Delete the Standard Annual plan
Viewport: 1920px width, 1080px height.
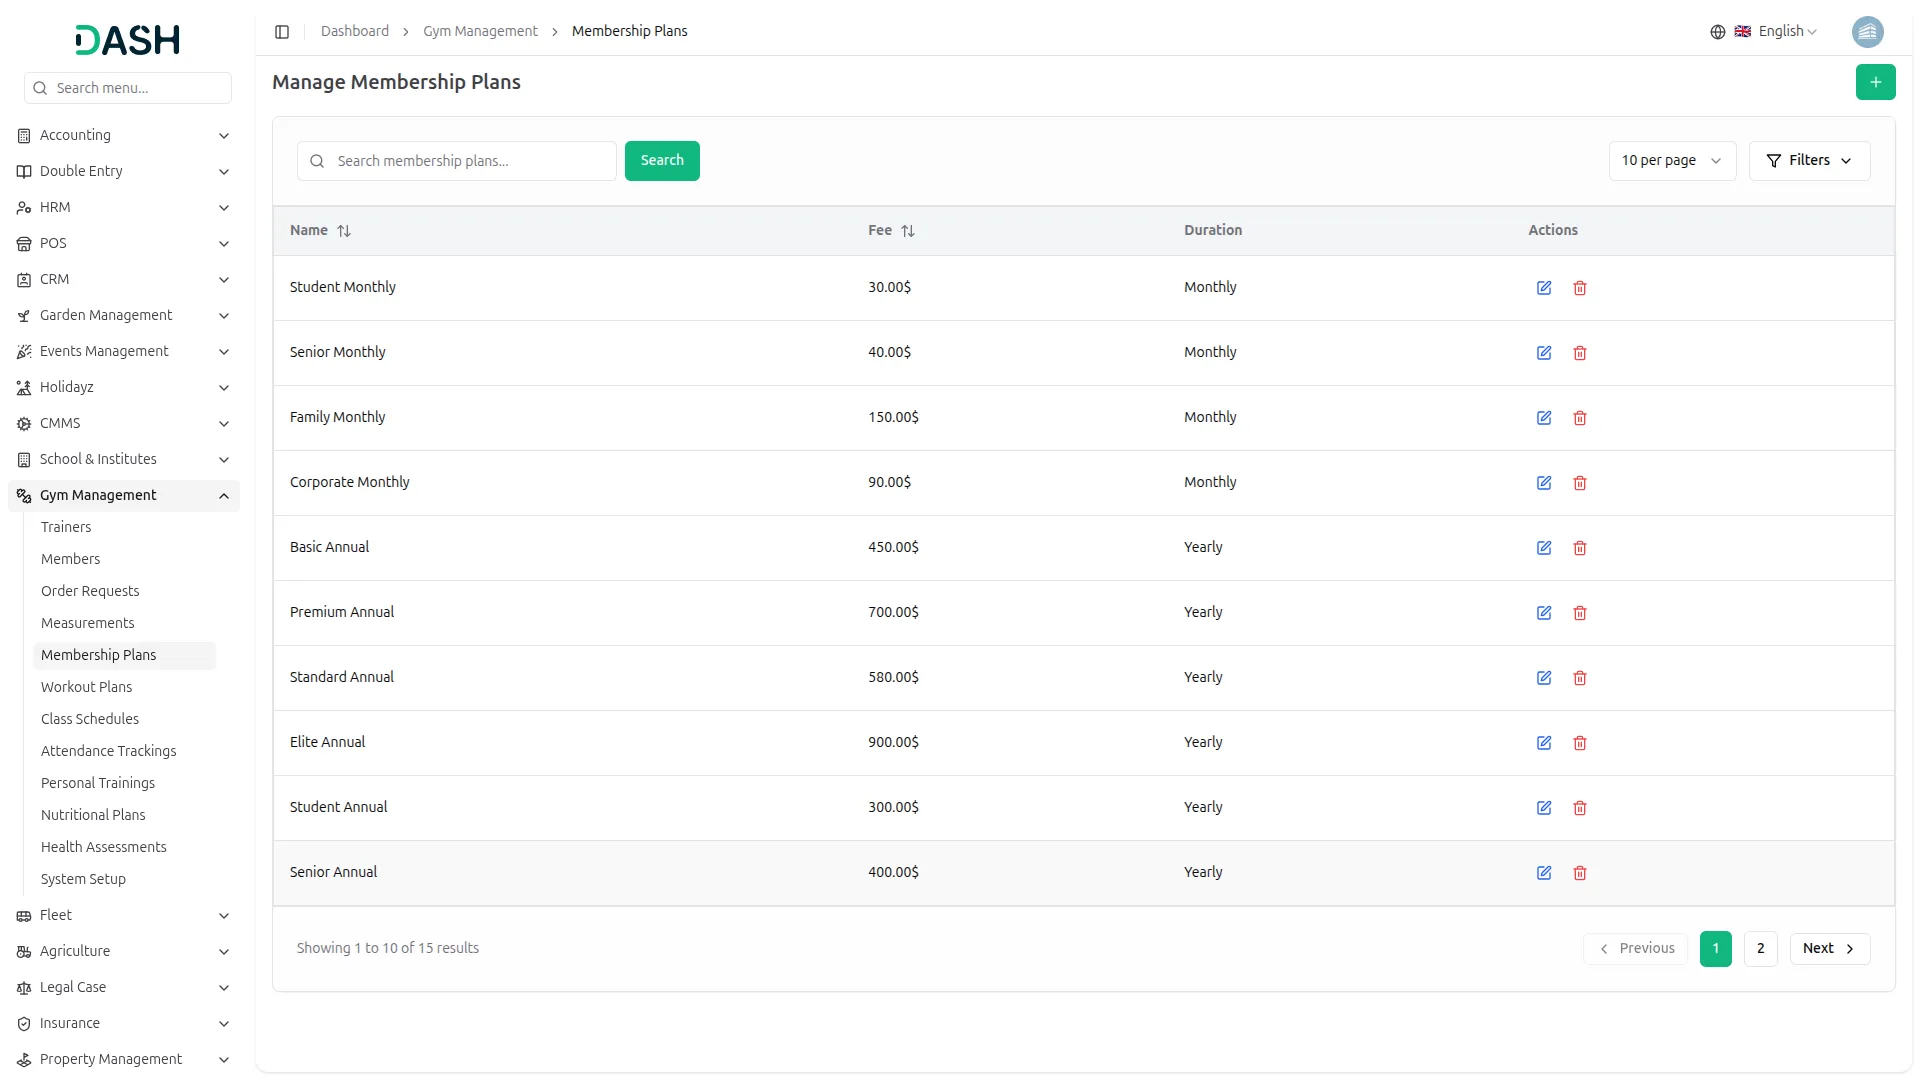(1580, 678)
